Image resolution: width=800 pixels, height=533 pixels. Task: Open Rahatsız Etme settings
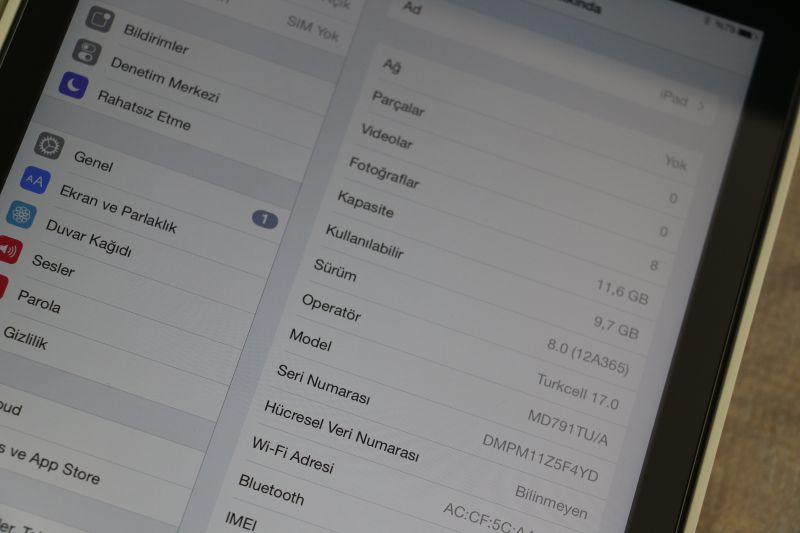[144, 110]
